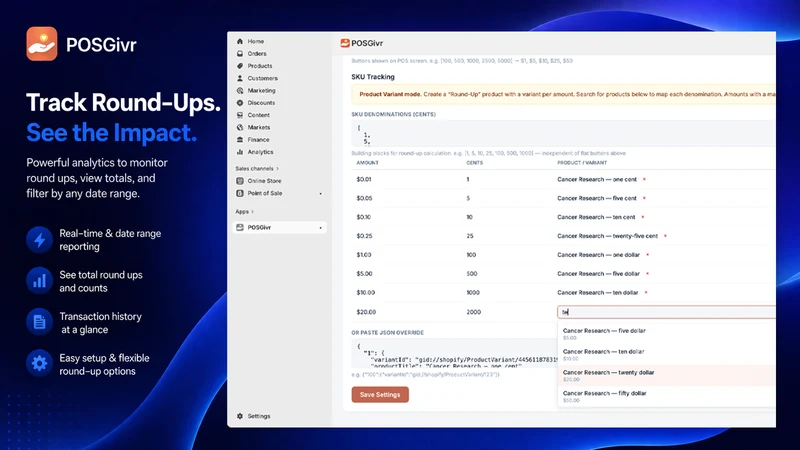800x450 pixels.
Task: Click the CENTS column header
Action: click(x=474, y=163)
